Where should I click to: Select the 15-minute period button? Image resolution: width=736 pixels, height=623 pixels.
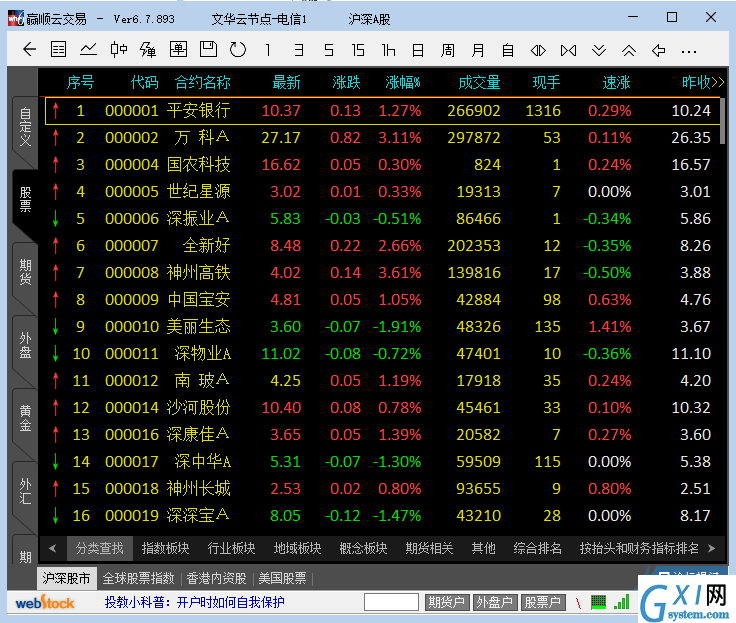coord(358,50)
